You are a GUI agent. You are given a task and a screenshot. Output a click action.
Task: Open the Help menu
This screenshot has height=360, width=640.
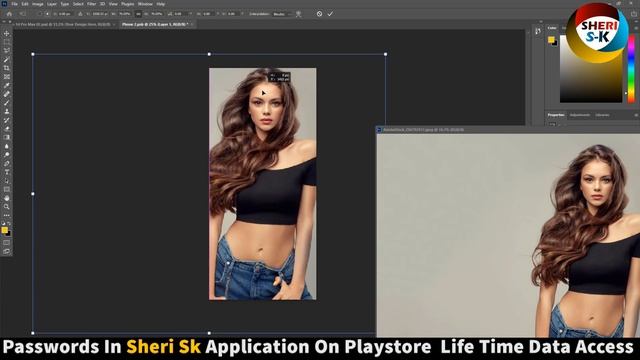pyautogui.click(x=161, y=4)
